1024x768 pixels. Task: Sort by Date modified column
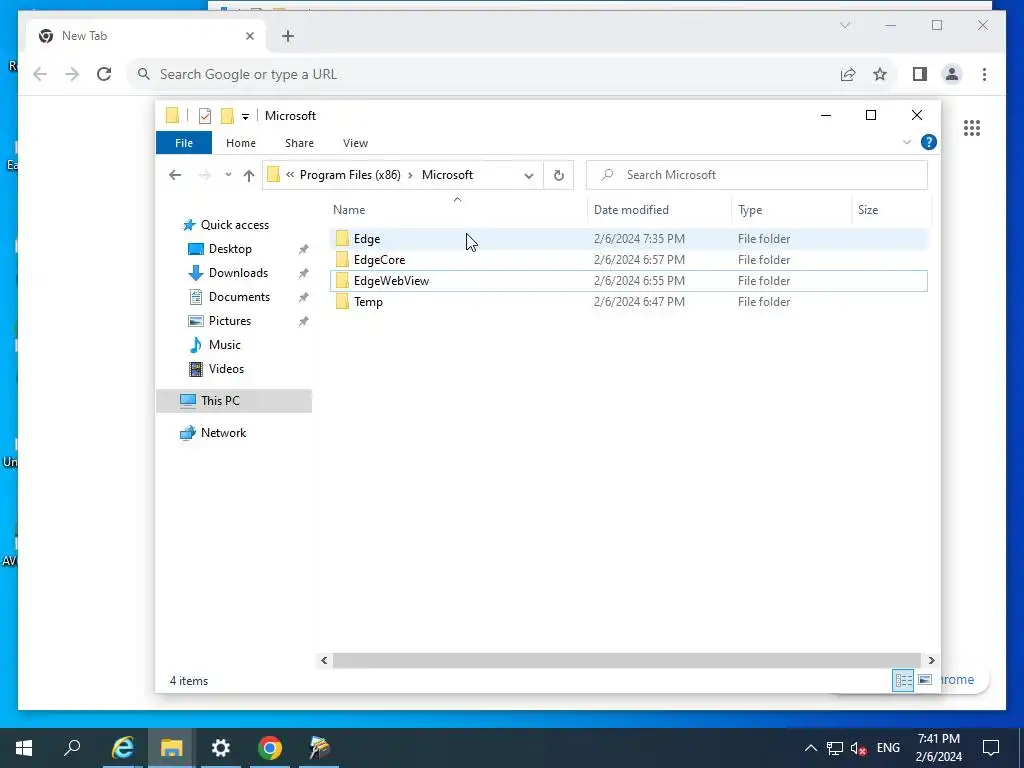(631, 210)
